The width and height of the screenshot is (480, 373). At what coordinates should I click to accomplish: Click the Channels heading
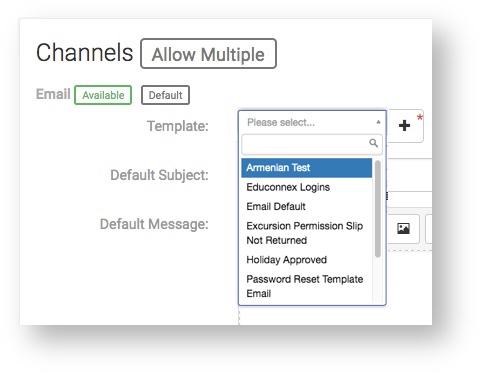point(84,53)
